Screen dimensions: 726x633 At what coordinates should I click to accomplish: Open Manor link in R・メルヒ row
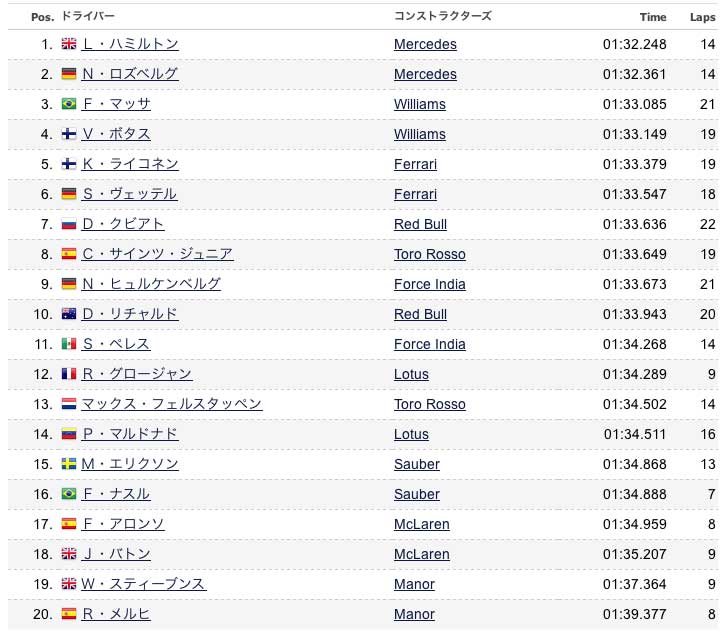pyautogui.click(x=414, y=614)
